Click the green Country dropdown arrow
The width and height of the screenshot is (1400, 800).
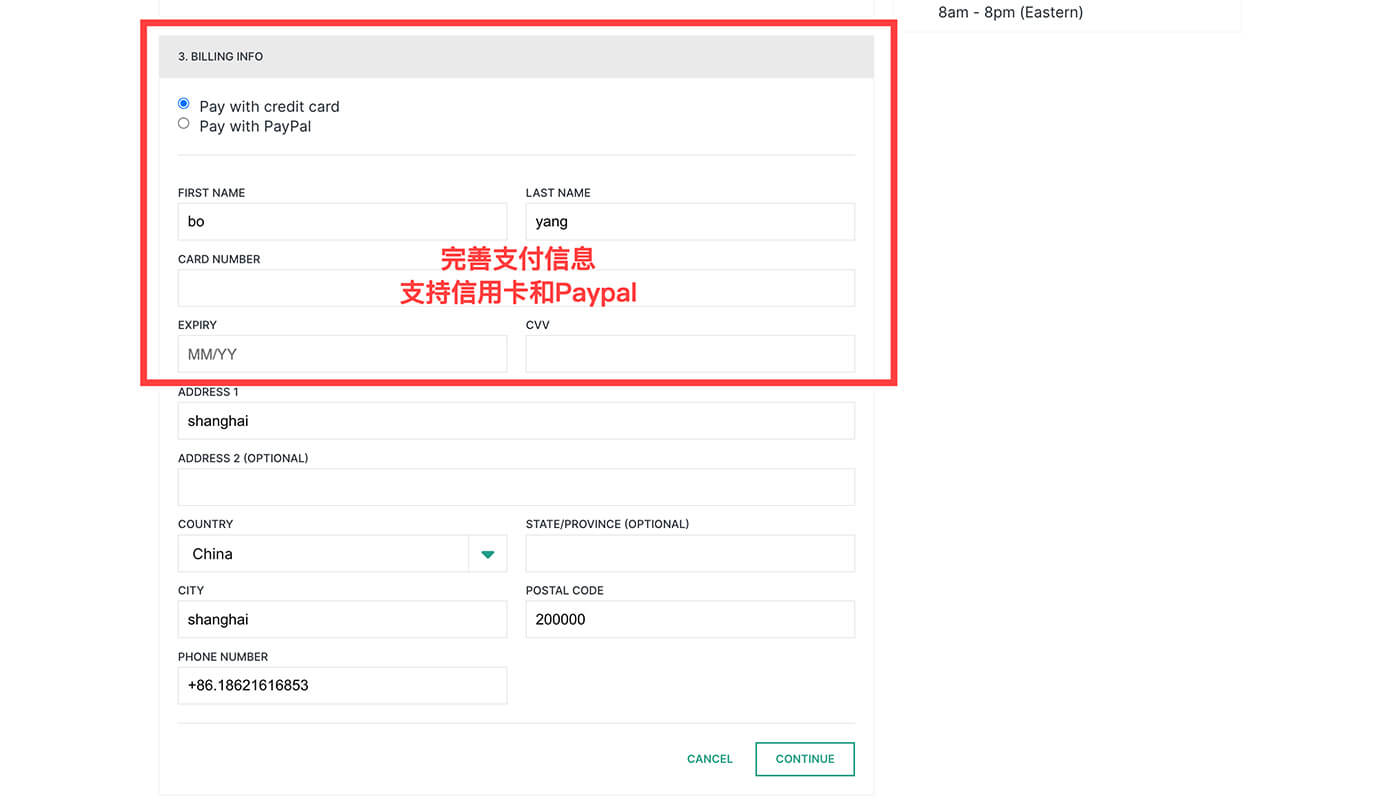pos(488,554)
